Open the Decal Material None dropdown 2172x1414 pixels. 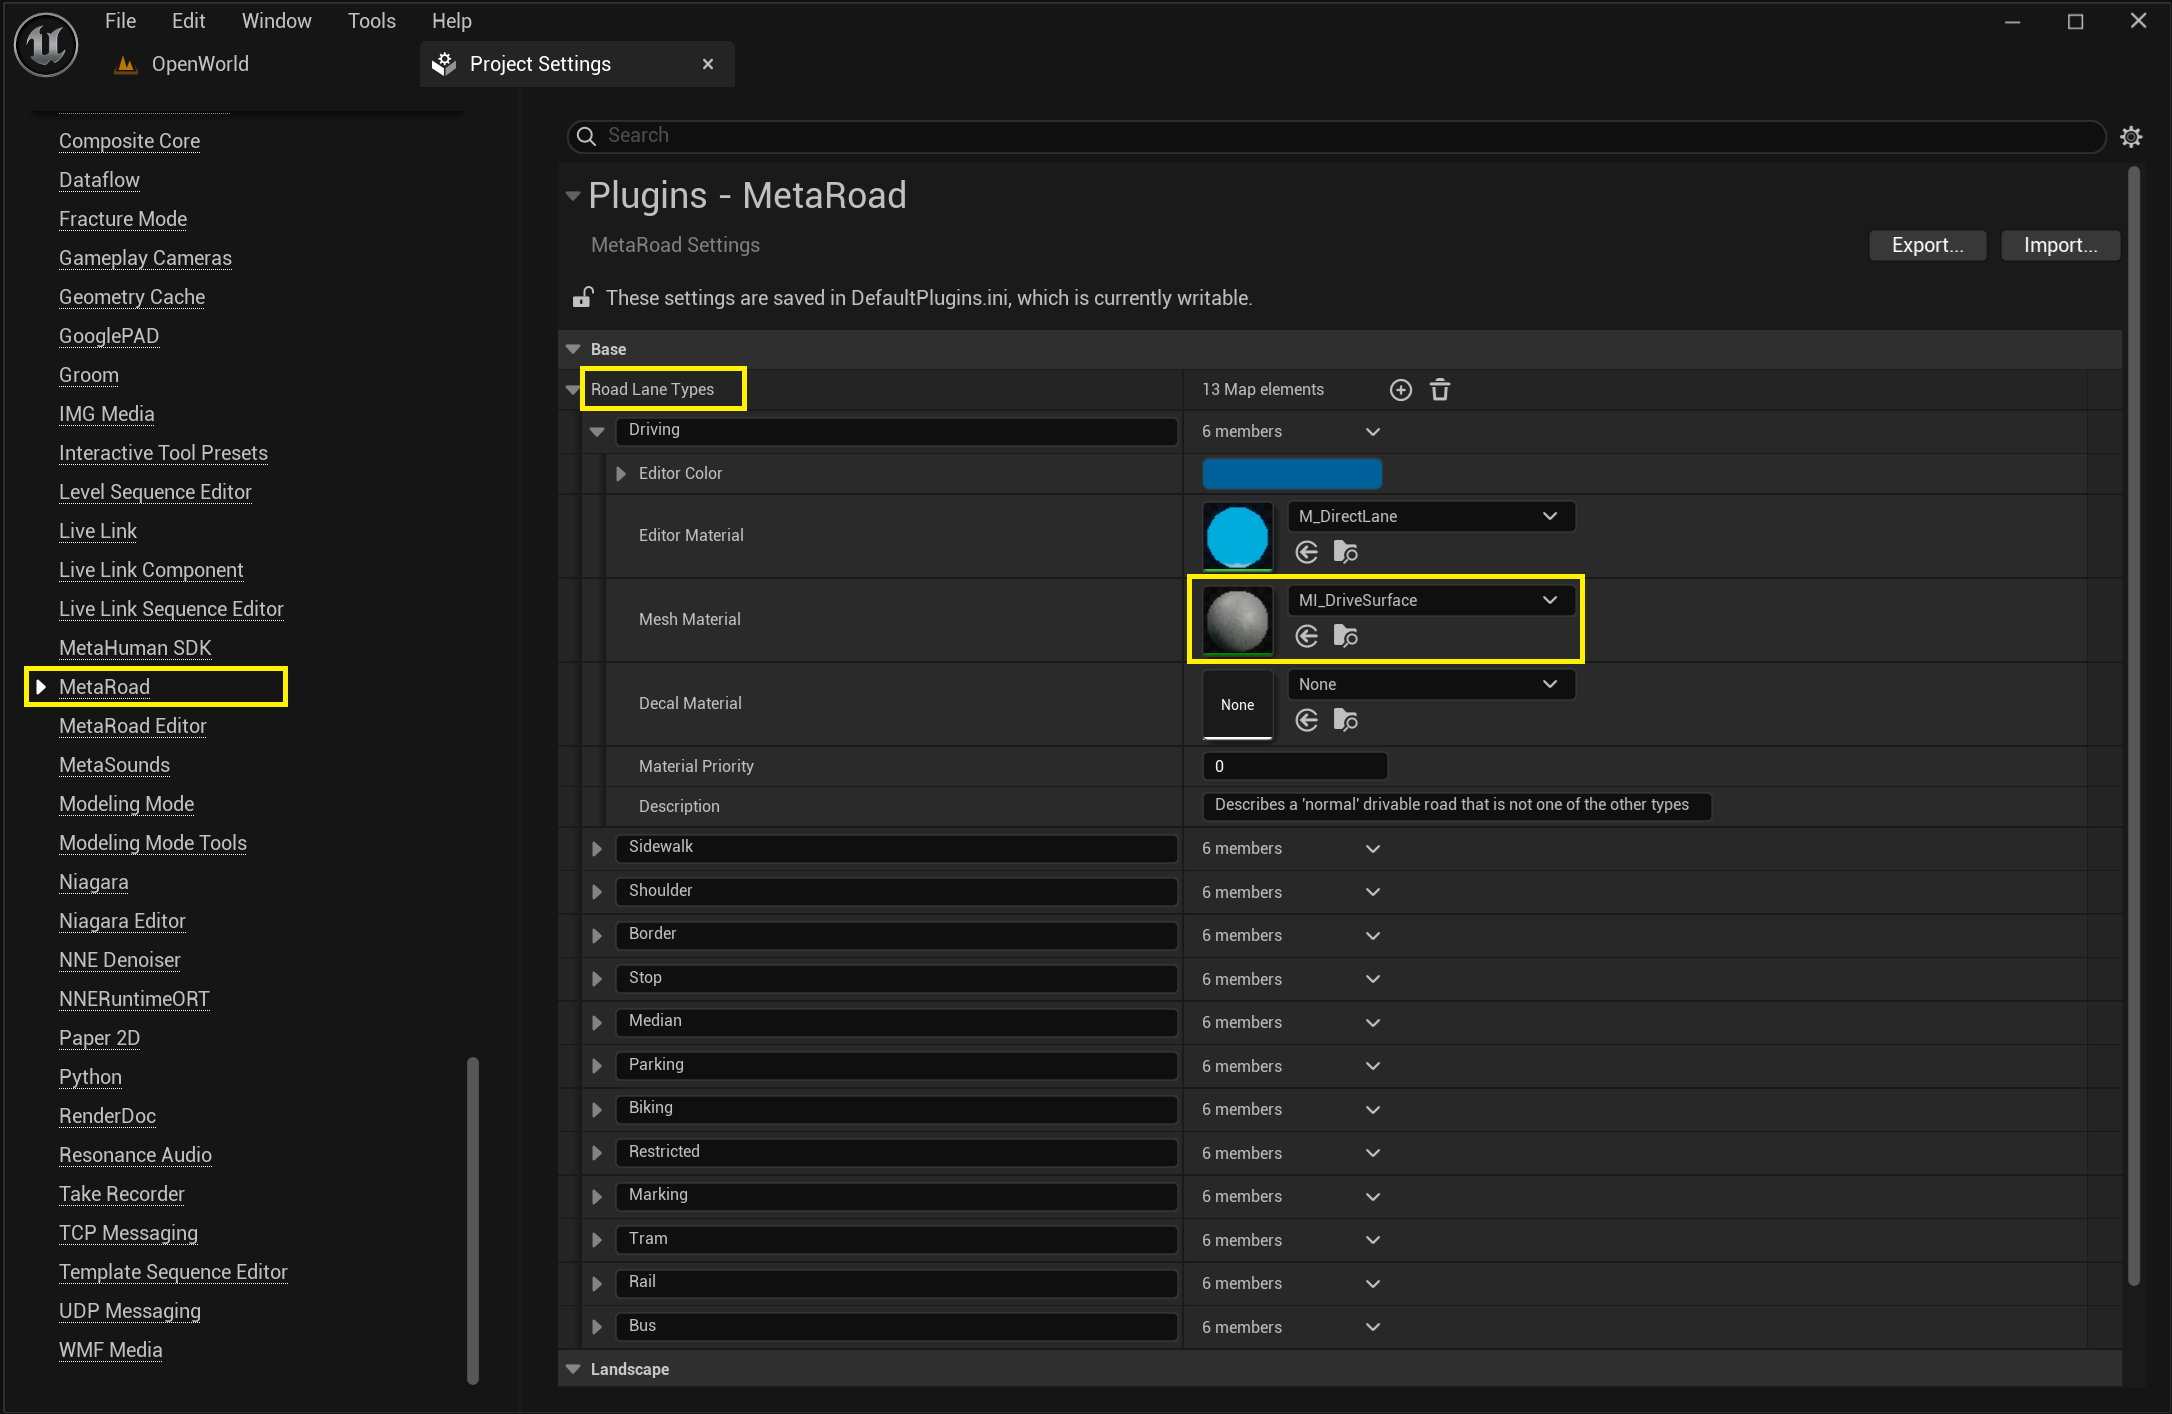coord(1431,684)
